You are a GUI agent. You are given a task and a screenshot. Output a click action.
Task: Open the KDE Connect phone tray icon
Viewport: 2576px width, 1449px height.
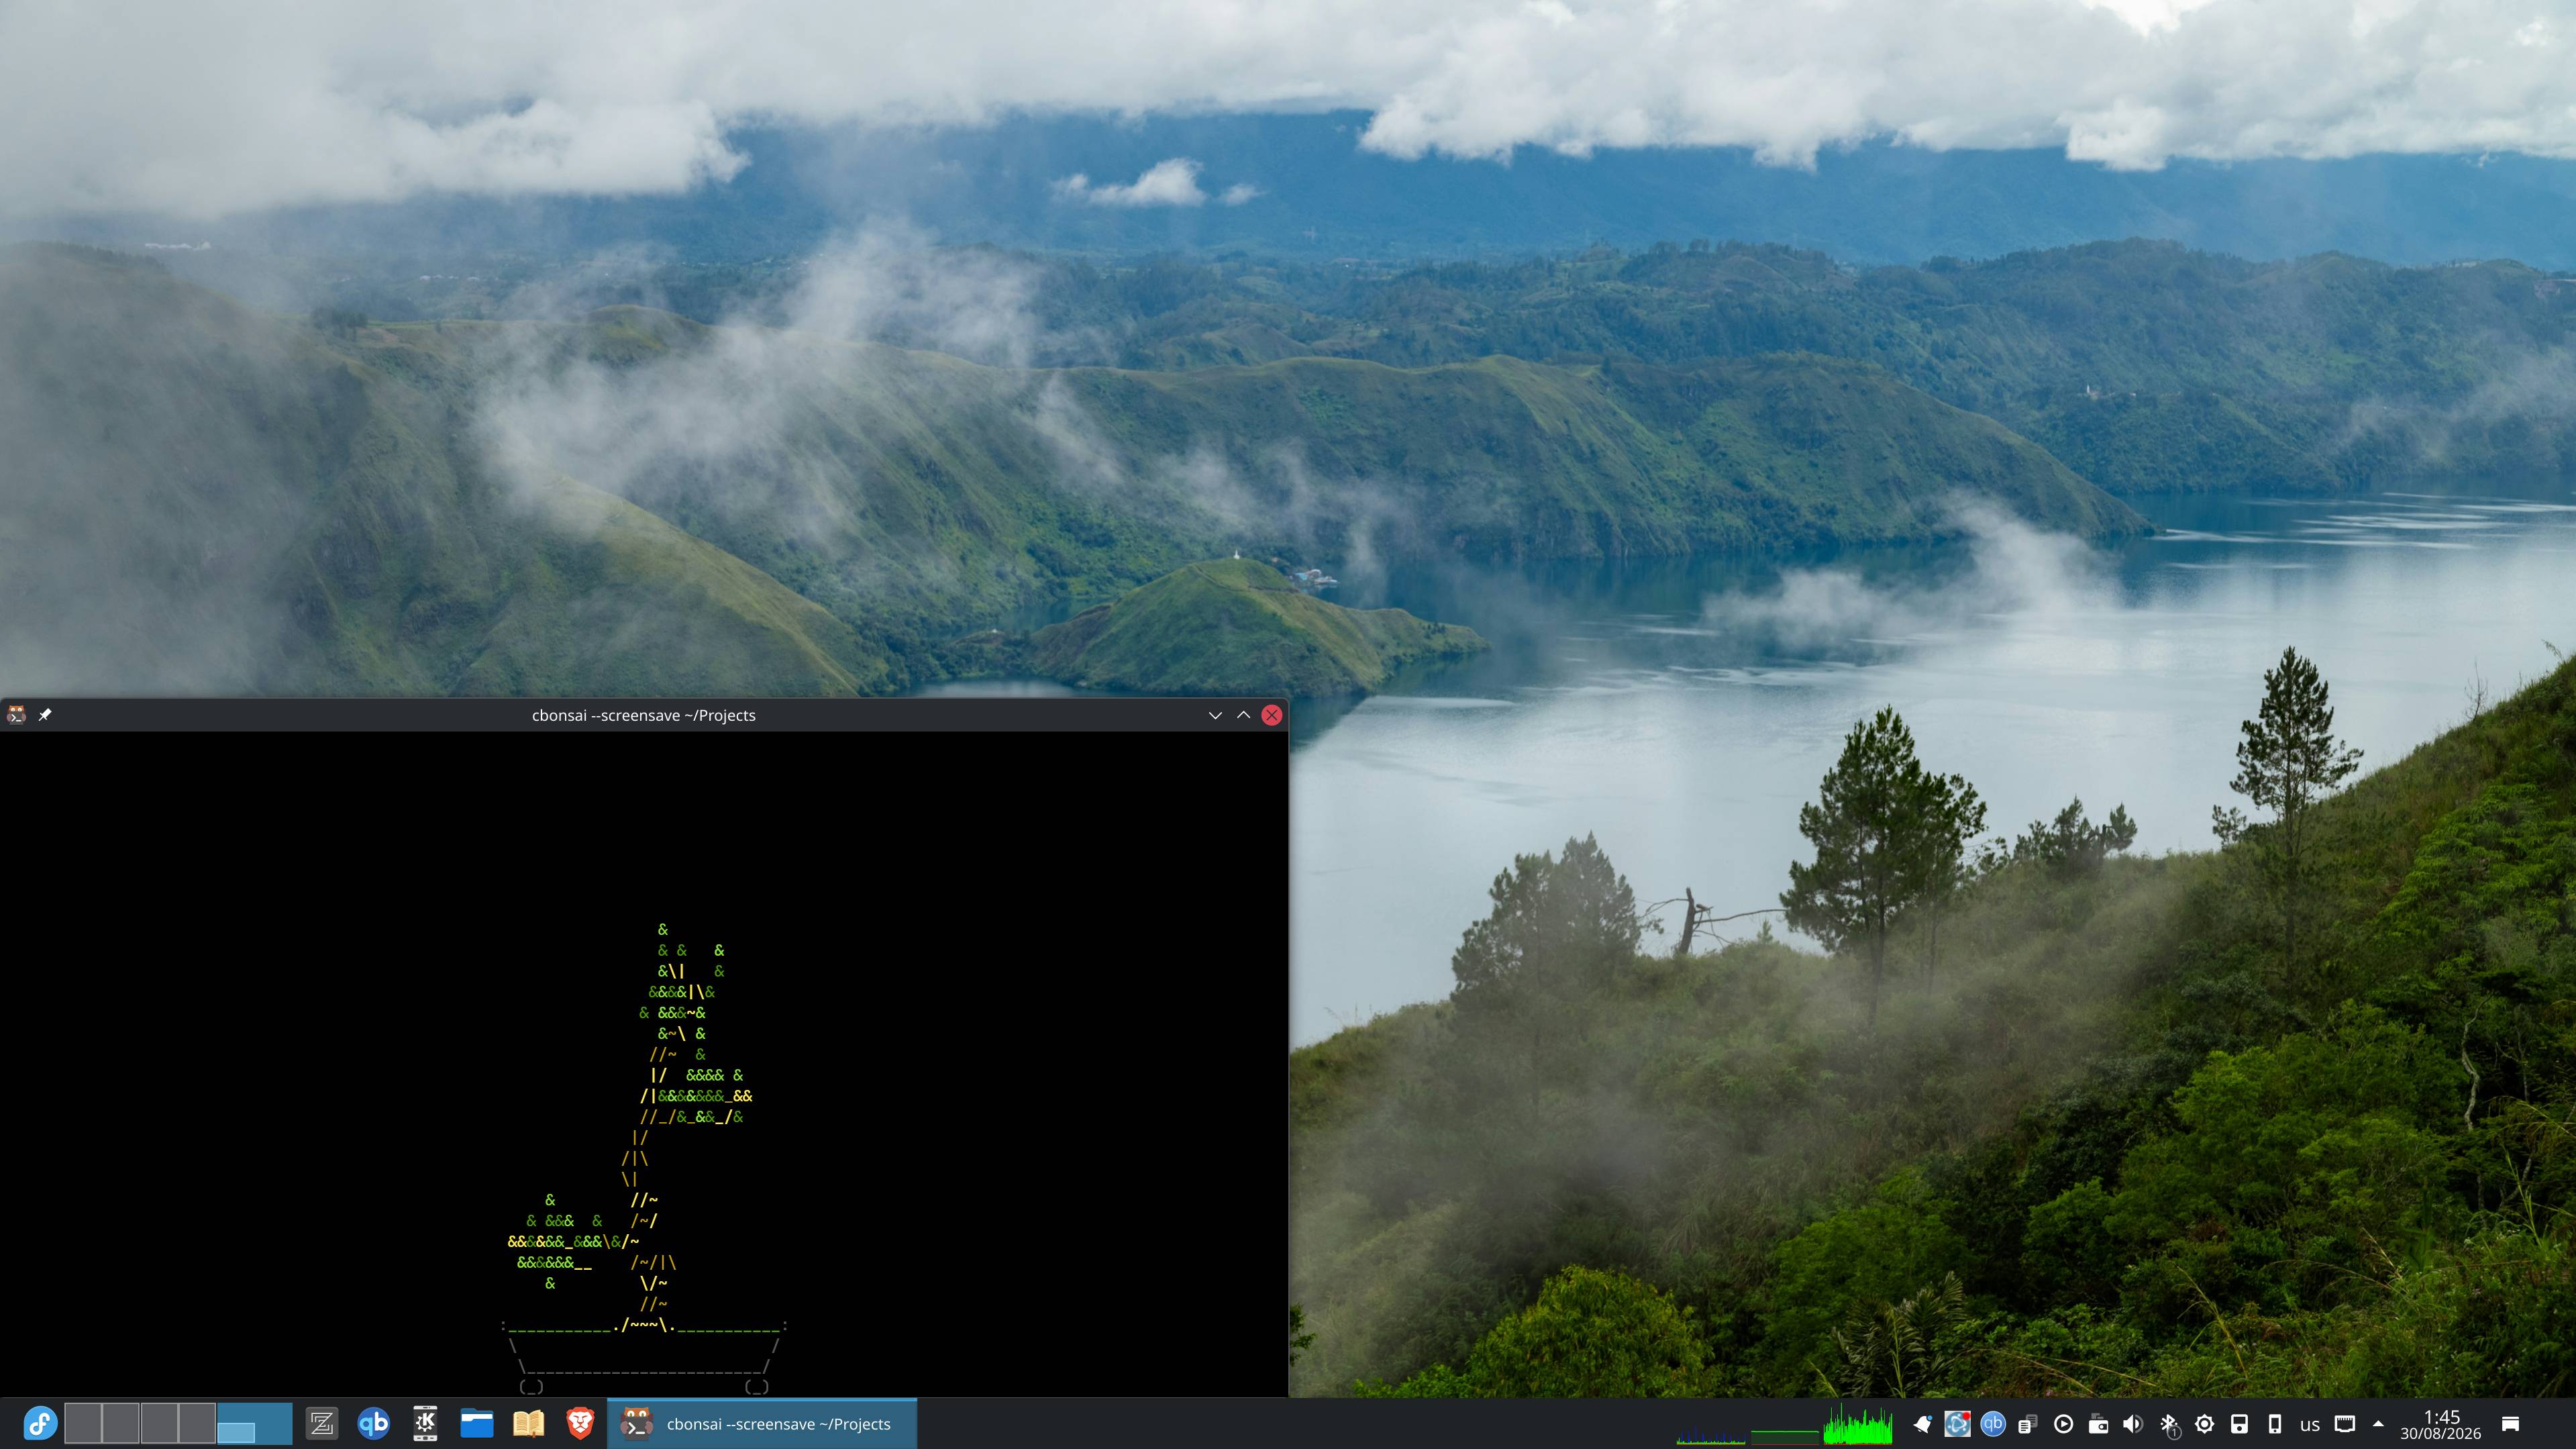coord(2274,1424)
